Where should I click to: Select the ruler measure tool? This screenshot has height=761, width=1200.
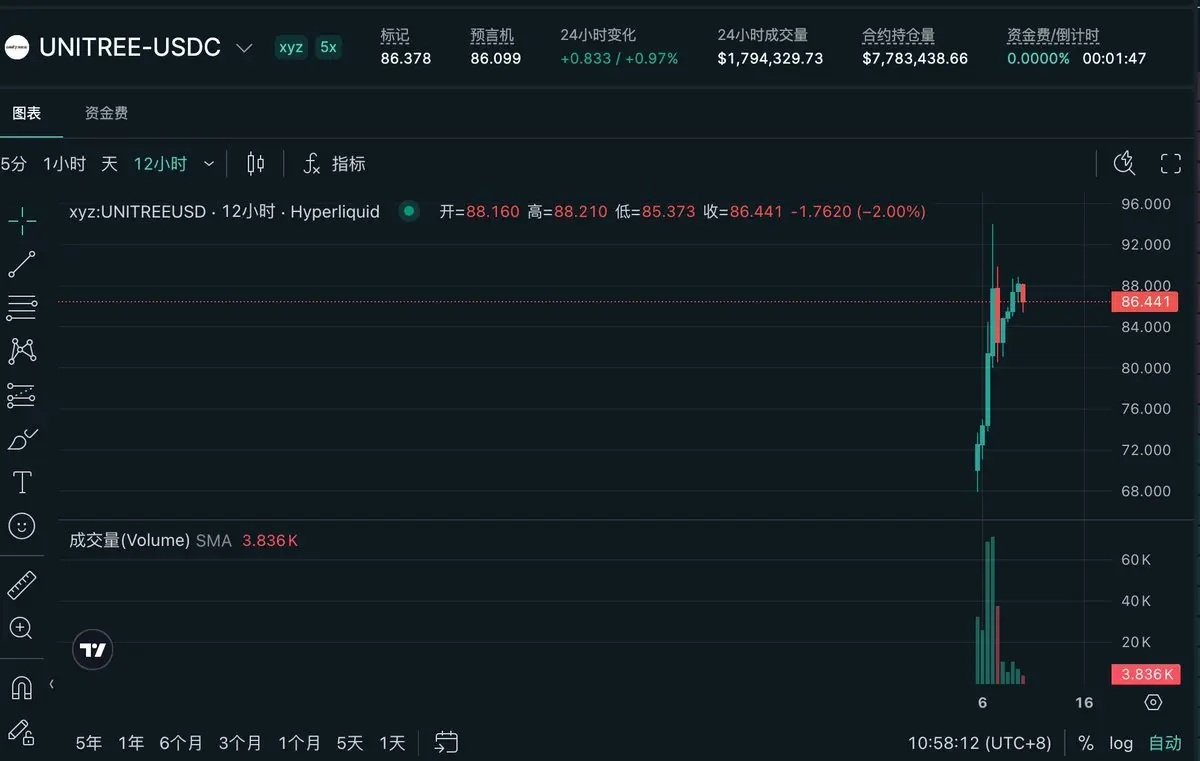22,585
